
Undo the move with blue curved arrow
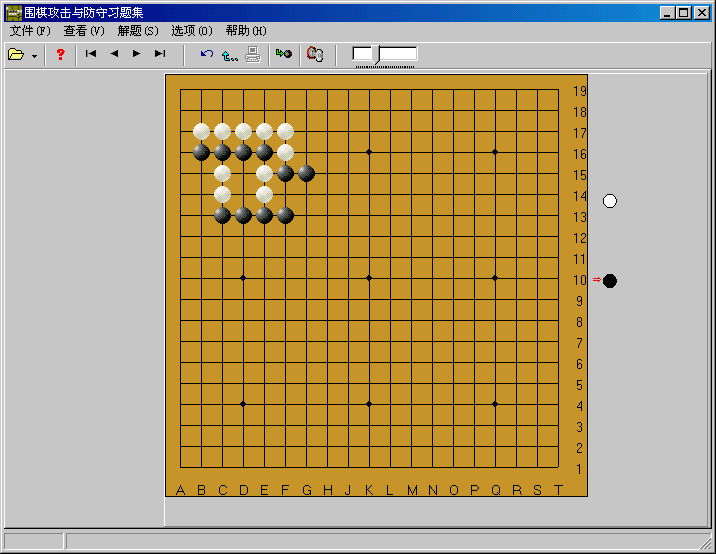207,54
